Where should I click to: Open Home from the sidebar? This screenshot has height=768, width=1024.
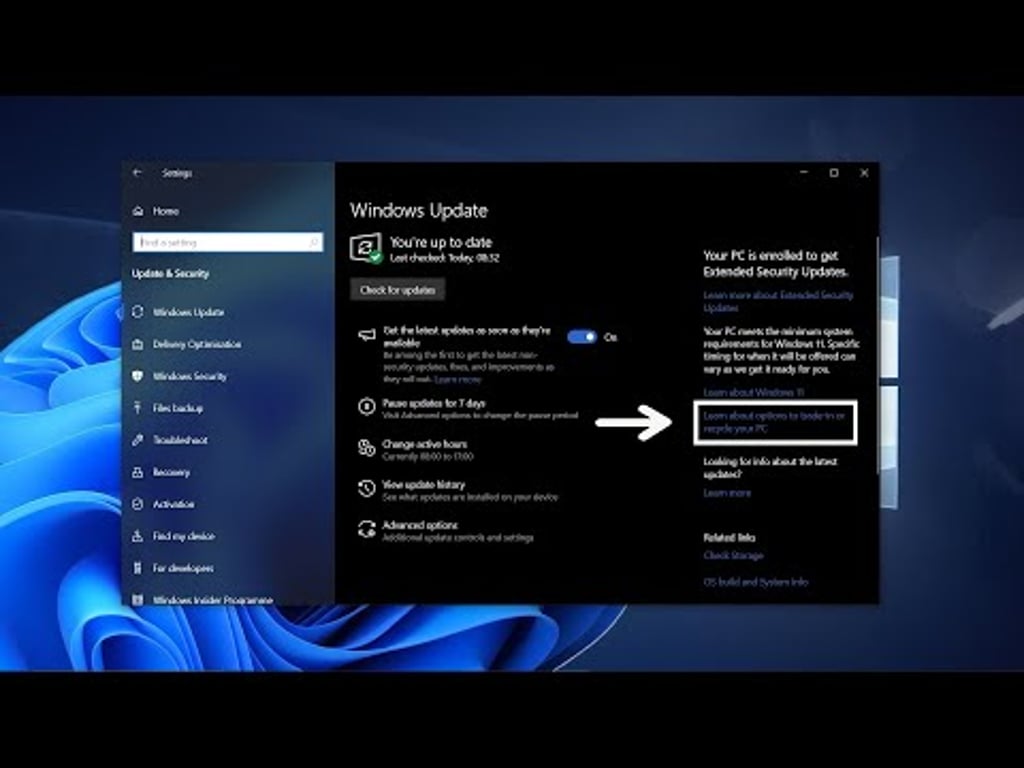click(165, 211)
